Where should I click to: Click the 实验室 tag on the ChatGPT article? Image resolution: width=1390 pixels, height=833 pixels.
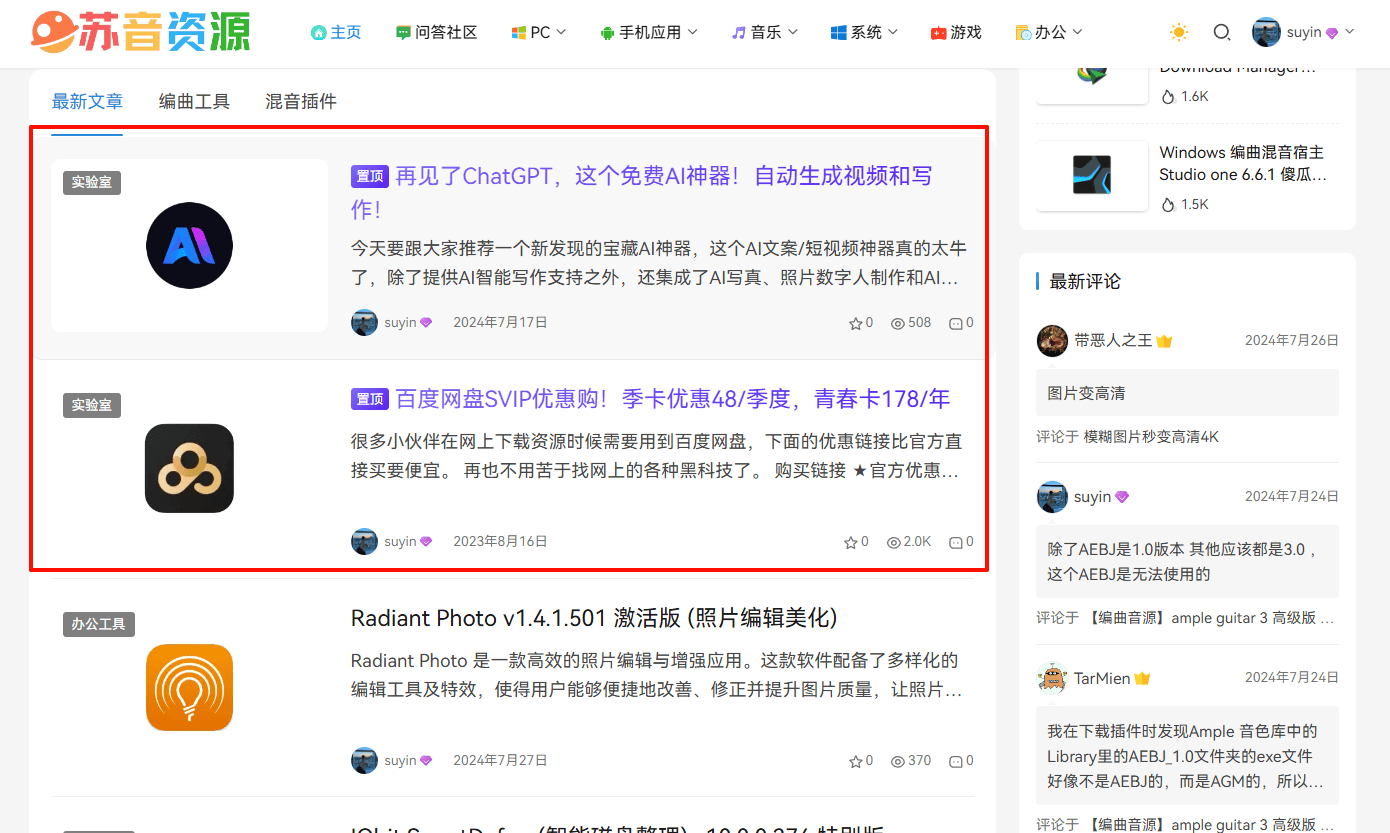point(92,183)
